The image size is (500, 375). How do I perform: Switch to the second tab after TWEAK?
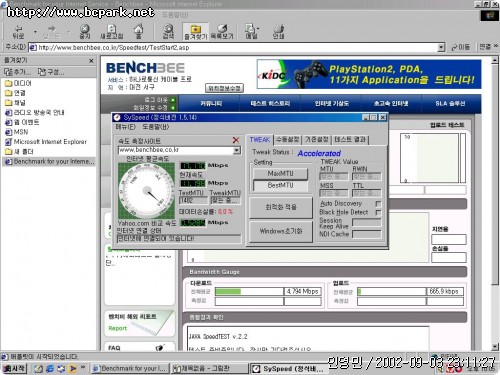(287, 140)
